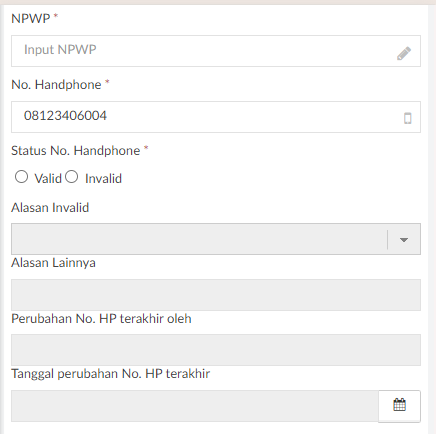Viewport: 436px width, 434px height.
Task: Click the Alasan Lainnya text box
Action: pyautogui.click(x=216, y=295)
